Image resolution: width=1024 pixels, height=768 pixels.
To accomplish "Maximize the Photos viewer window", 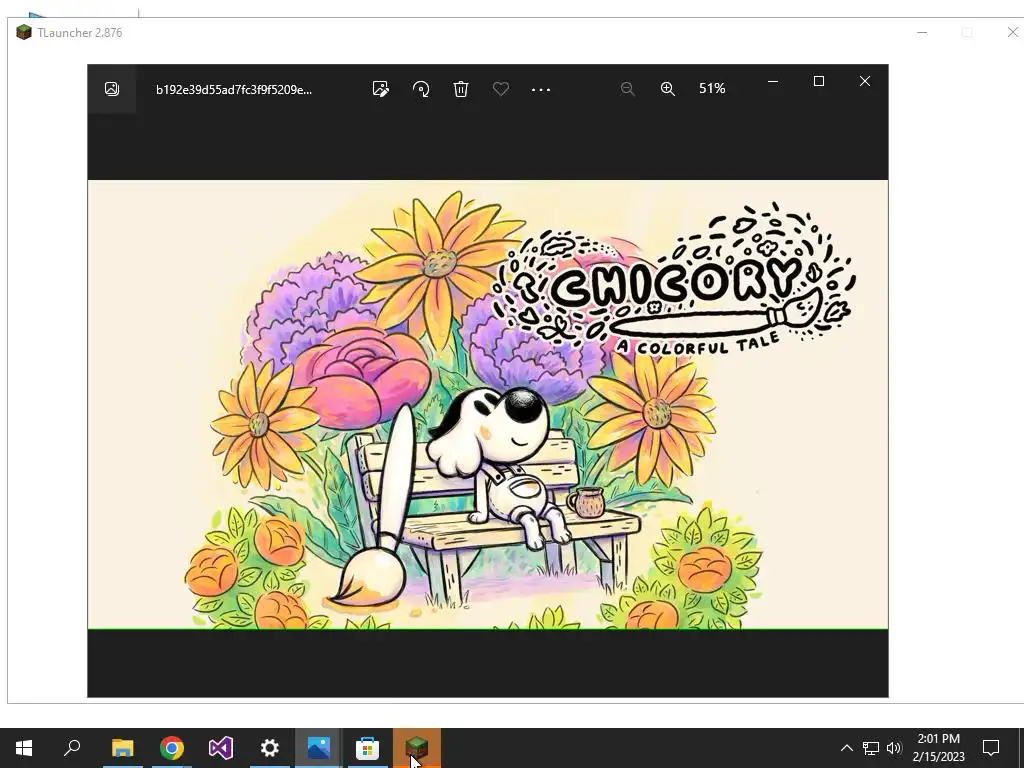I will click(x=819, y=81).
